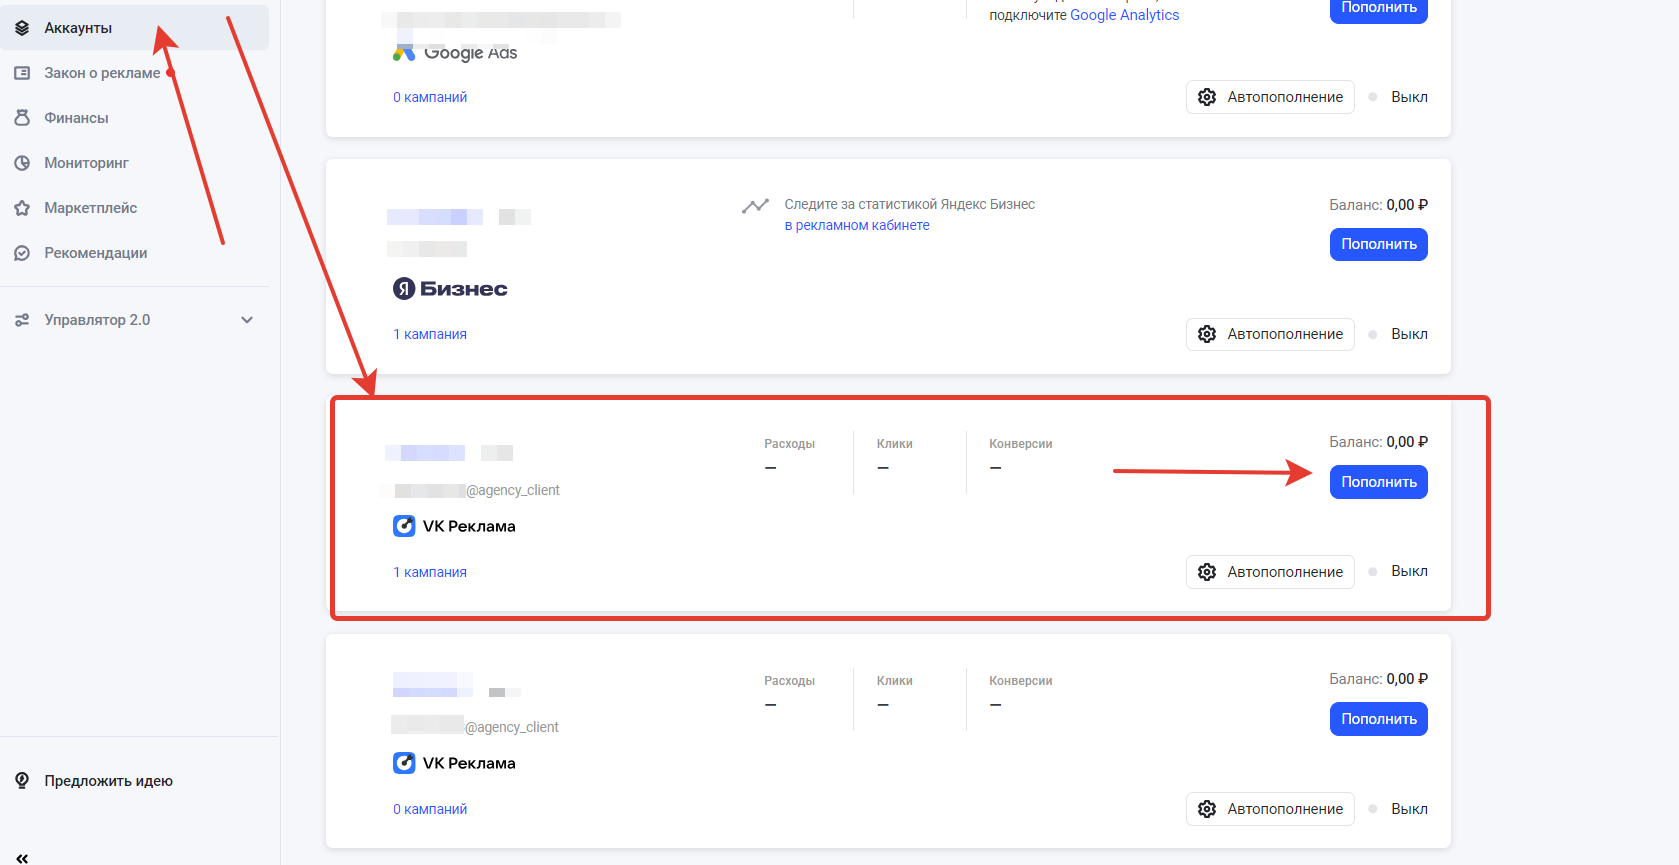The height and width of the screenshot is (865, 1679).
Task: Click the gear icon of Автопополнение in Яндекс Бизнес card
Action: click(x=1207, y=334)
